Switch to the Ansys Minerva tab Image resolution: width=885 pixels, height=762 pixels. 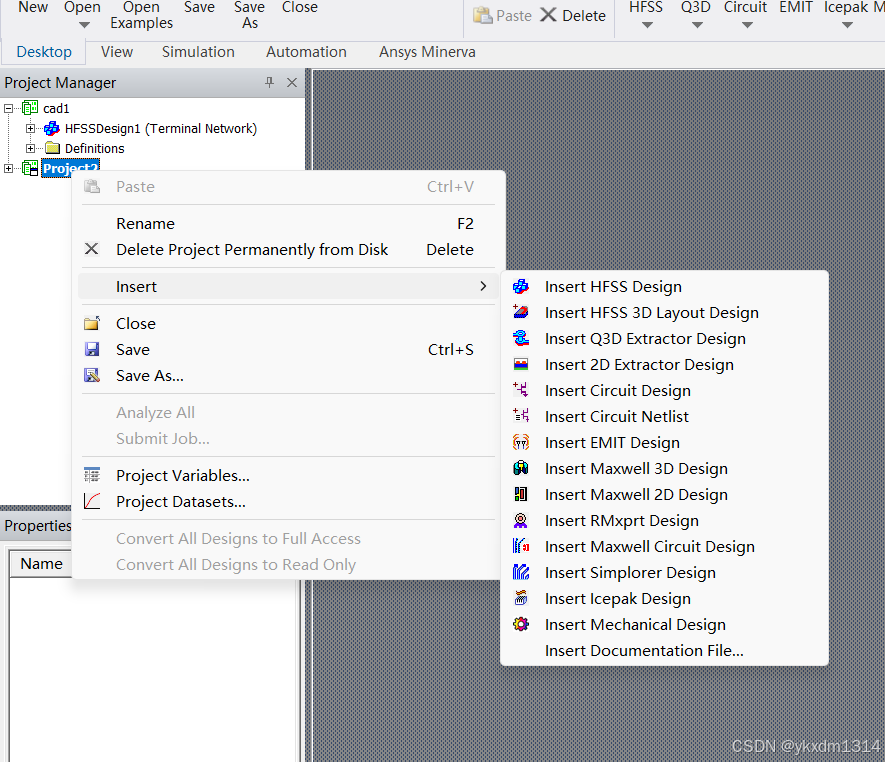pyautogui.click(x=427, y=52)
